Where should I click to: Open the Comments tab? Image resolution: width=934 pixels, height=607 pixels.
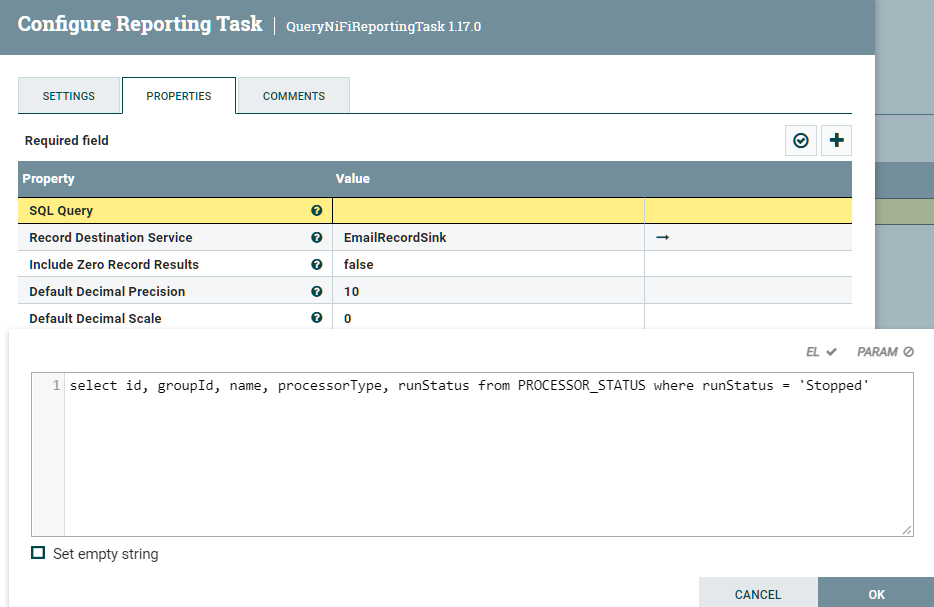tap(294, 96)
